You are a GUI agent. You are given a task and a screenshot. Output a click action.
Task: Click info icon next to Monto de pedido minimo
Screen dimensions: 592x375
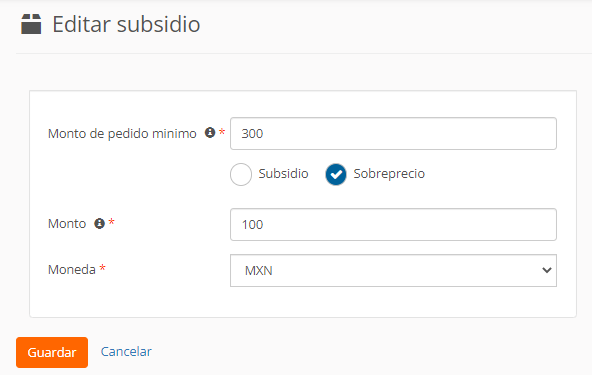click(210, 133)
